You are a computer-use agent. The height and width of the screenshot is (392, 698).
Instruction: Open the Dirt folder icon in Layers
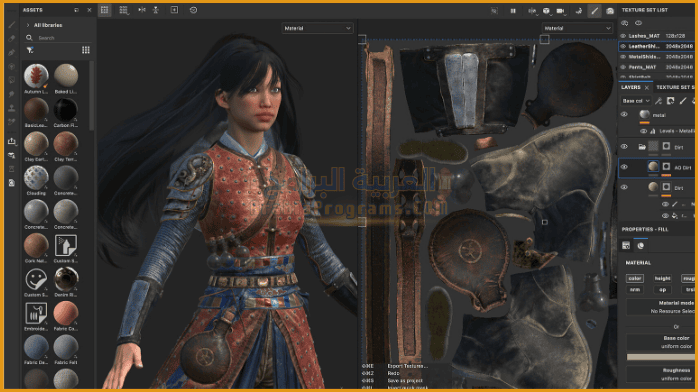[642, 146]
